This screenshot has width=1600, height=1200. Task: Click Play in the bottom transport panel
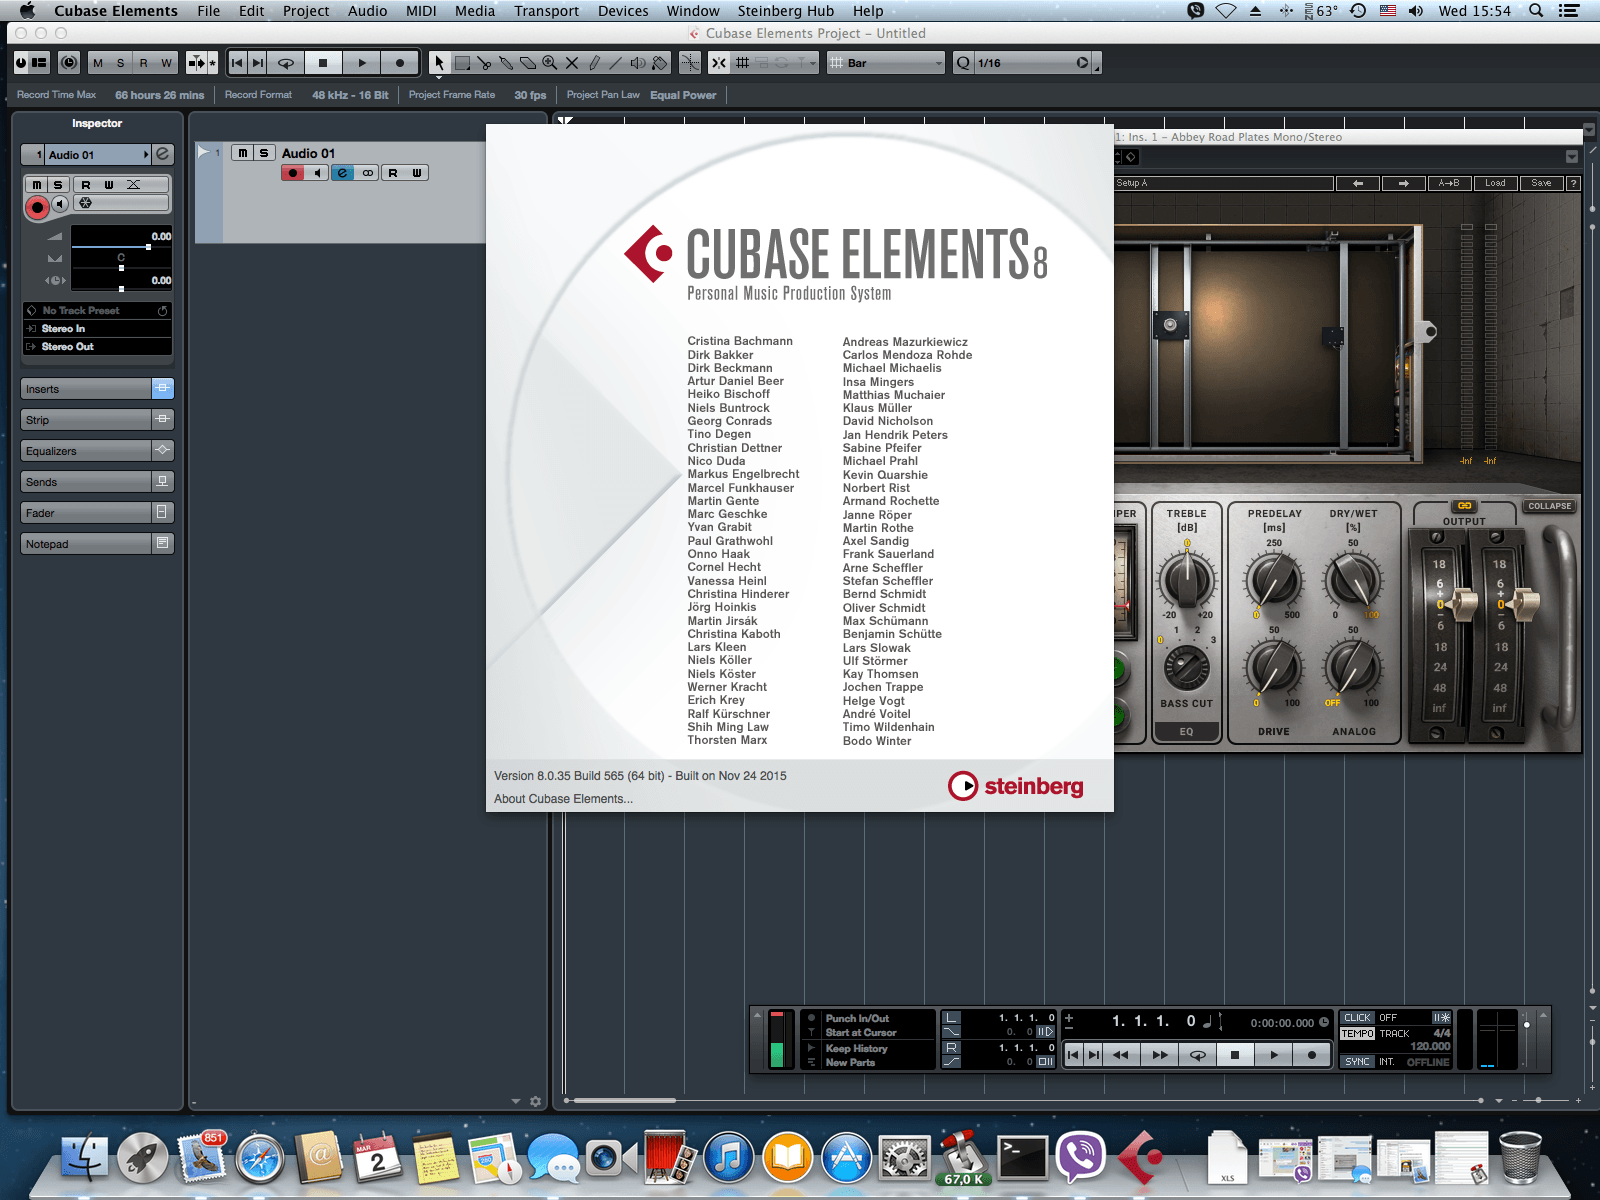pos(1274,1054)
